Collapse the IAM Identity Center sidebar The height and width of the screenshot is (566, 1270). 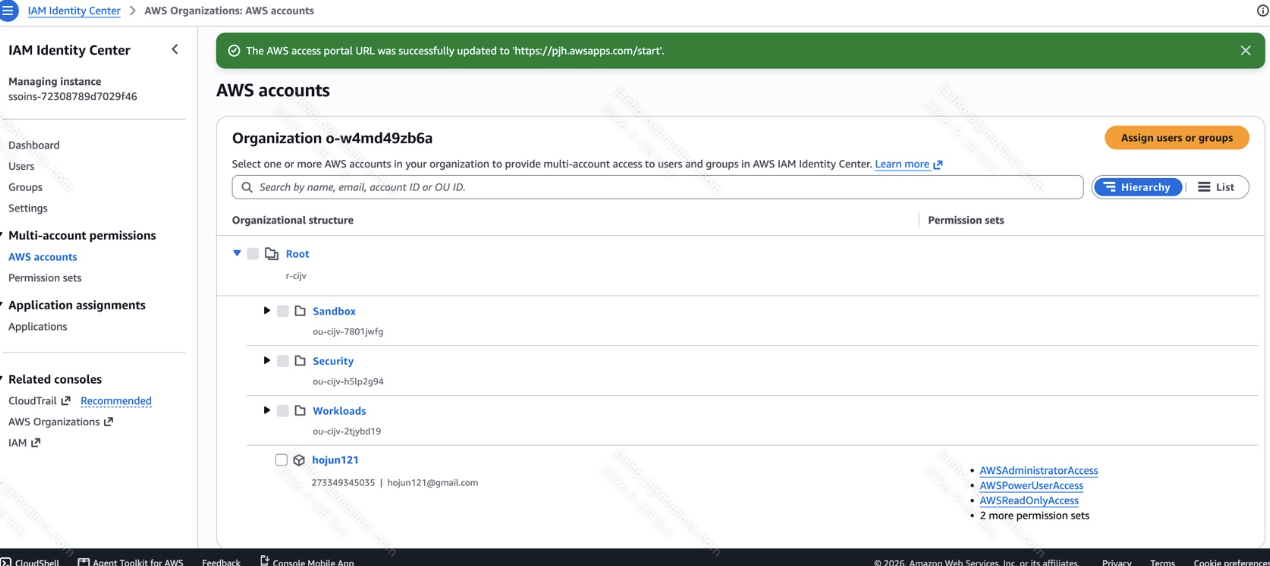175,49
